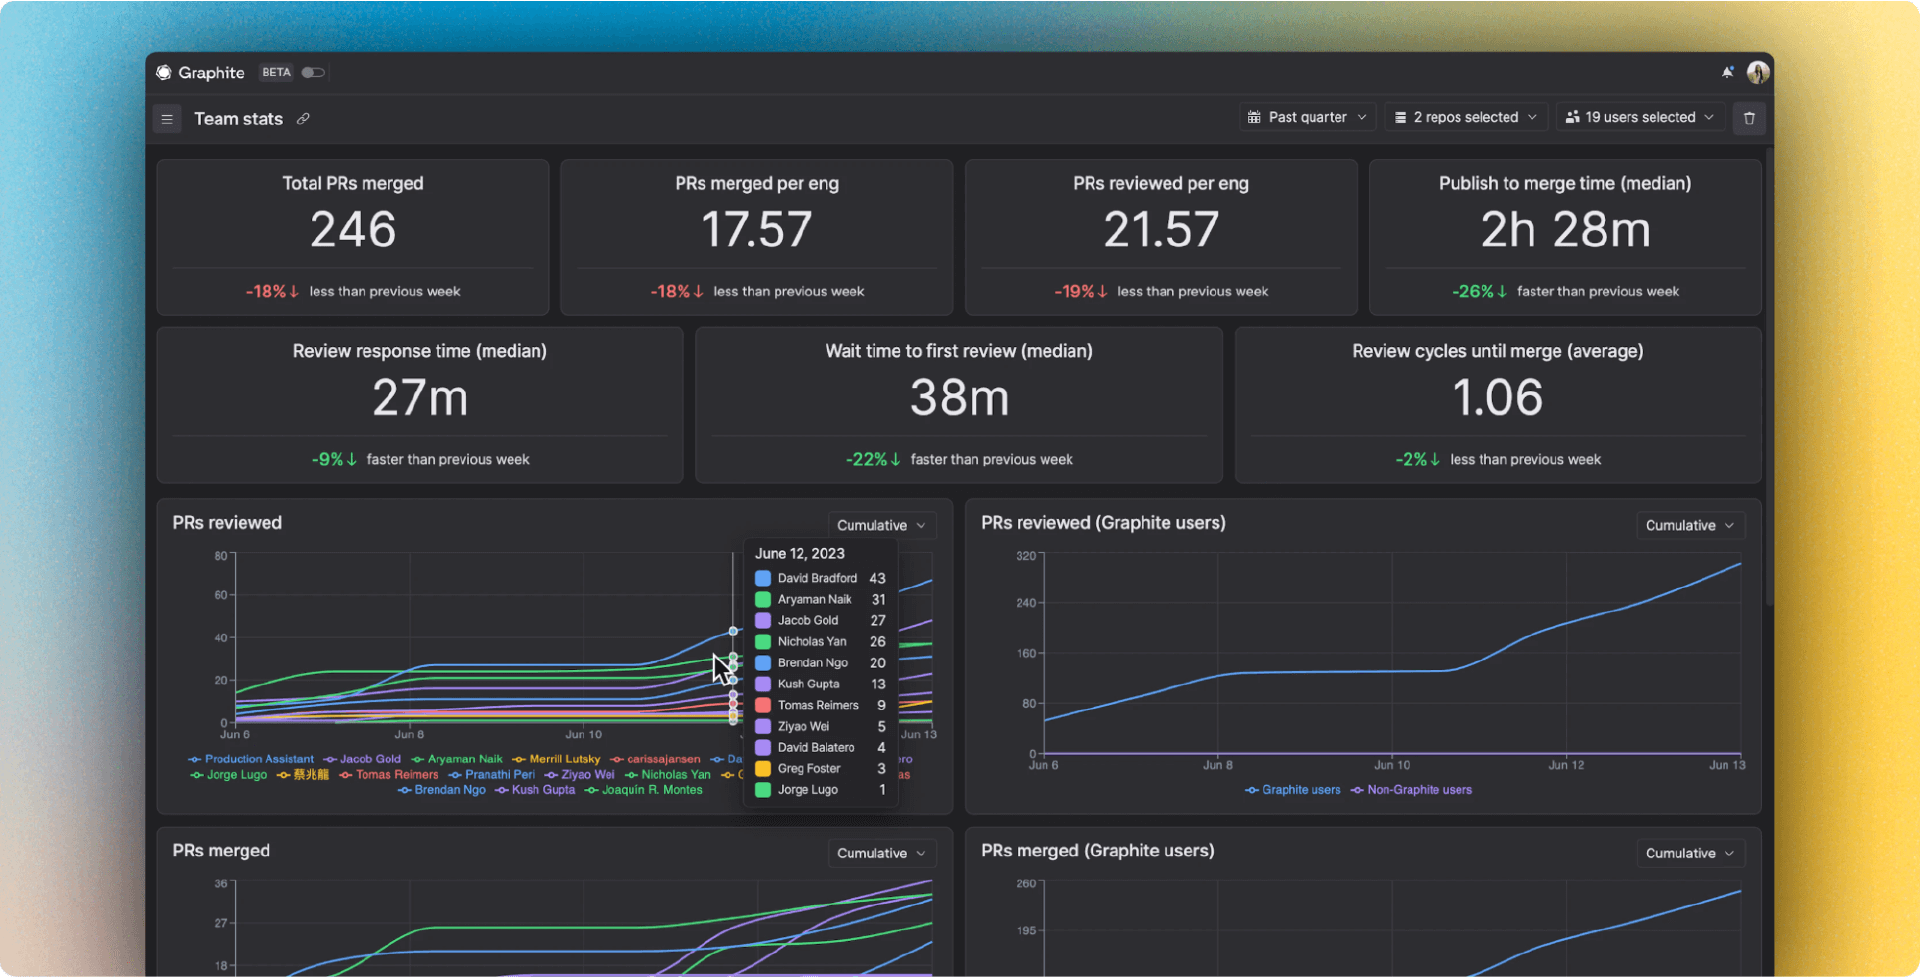Click the Graphite logo icon
The height and width of the screenshot is (978, 1920).
pos(164,72)
